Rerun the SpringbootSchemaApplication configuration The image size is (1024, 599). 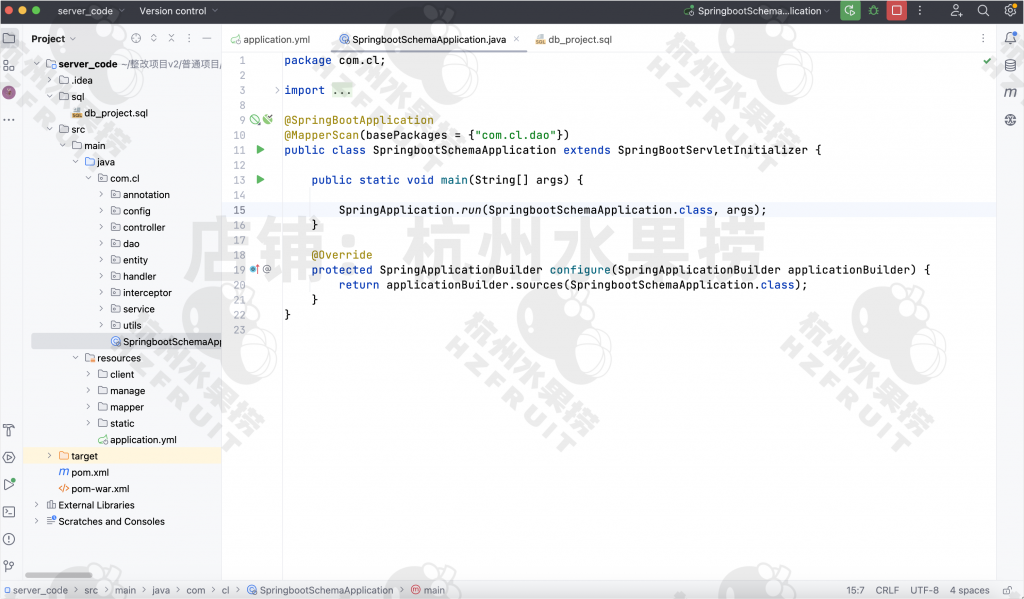(849, 11)
